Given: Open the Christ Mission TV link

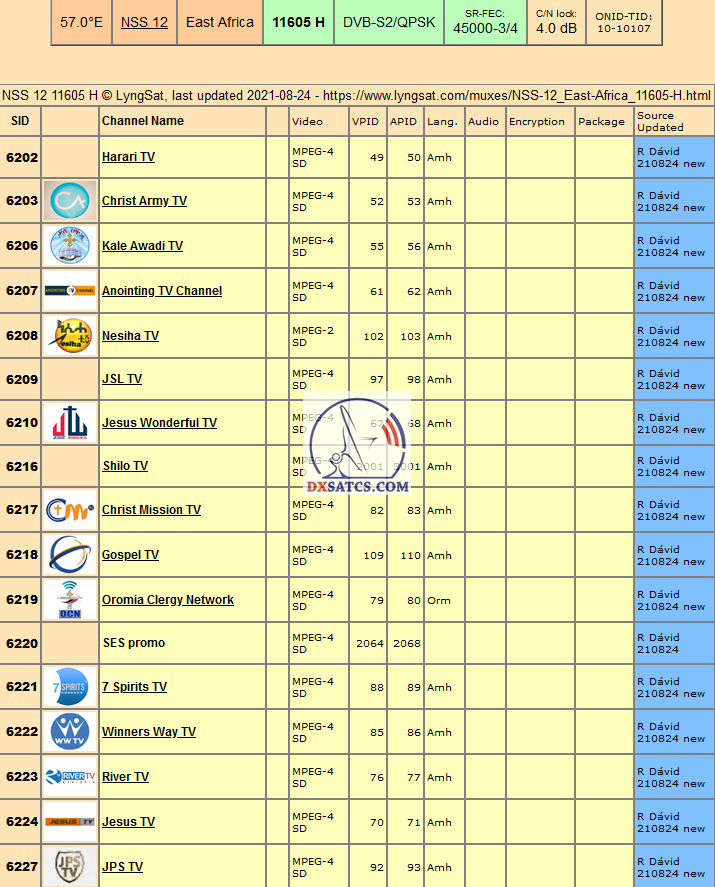Looking at the screenshot, I should [x=151, y=510].
